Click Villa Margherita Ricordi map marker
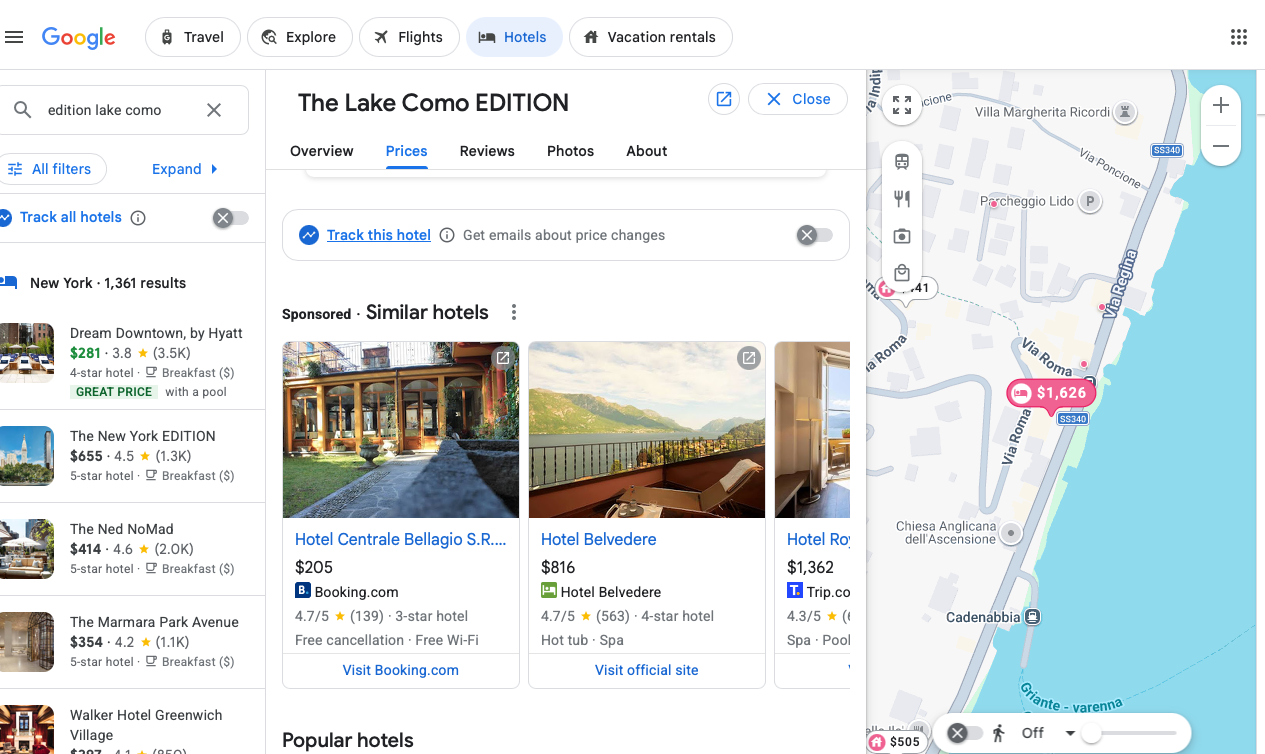Viewport: 1265px width, 754px height. [1125, 112]
